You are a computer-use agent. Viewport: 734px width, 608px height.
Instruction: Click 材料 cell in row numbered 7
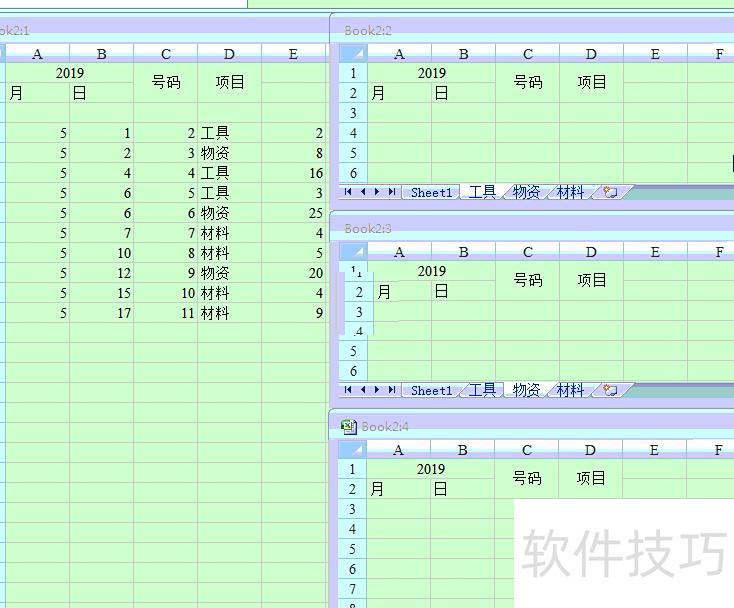(x=229, y=233)
